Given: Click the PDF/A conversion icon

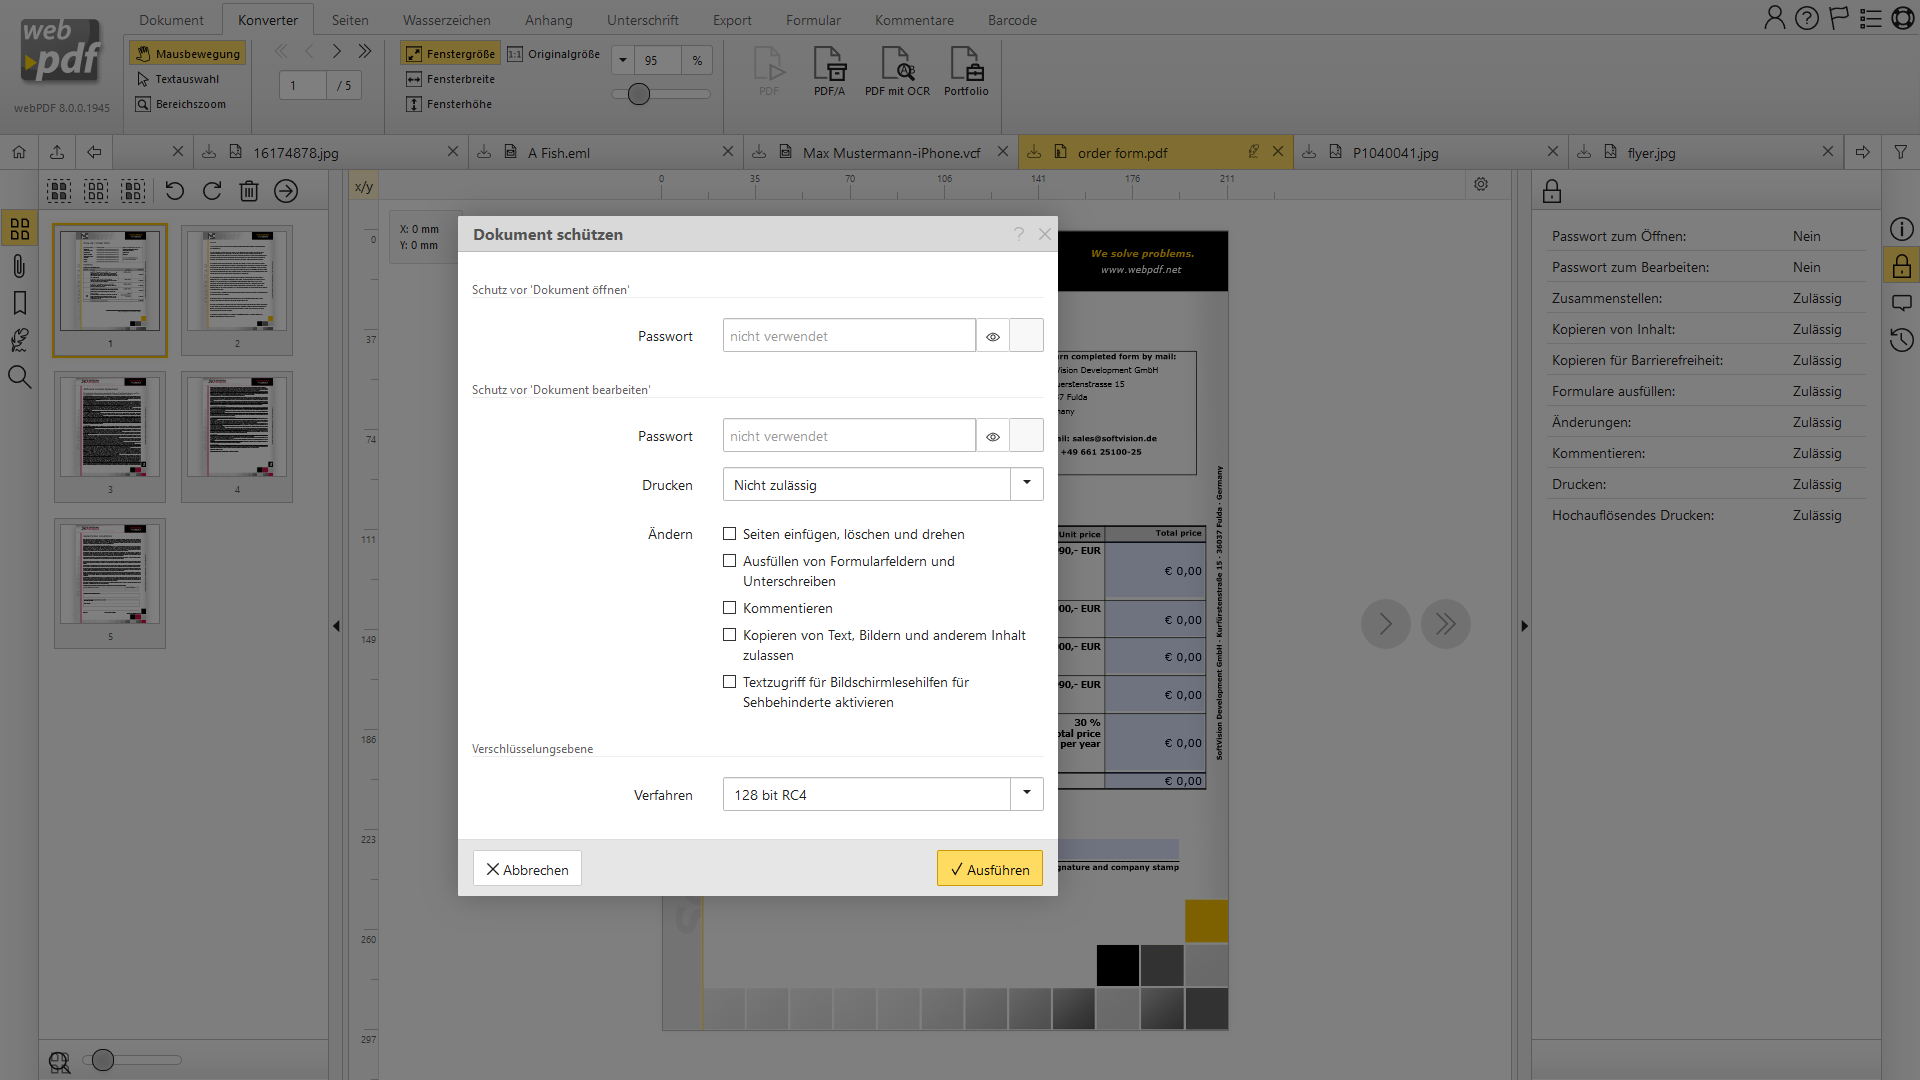Looking at the screenshot, I should click(x=829, y=65).
